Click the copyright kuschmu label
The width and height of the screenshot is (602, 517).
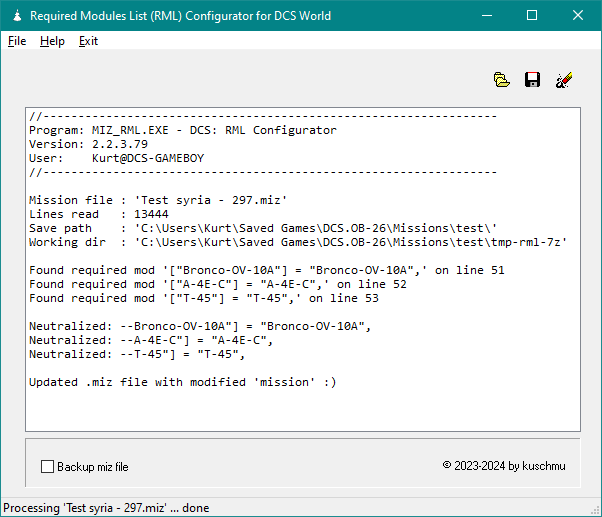505,465
